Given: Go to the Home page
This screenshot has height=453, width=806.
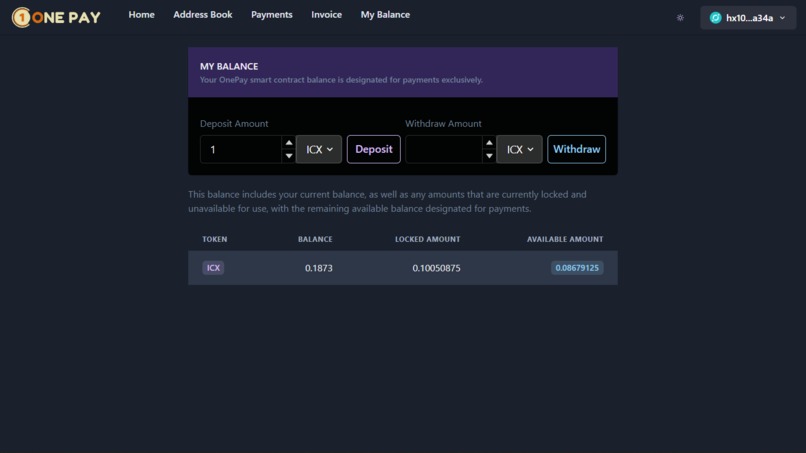Looking at the screenshot, I should (141, 15).
